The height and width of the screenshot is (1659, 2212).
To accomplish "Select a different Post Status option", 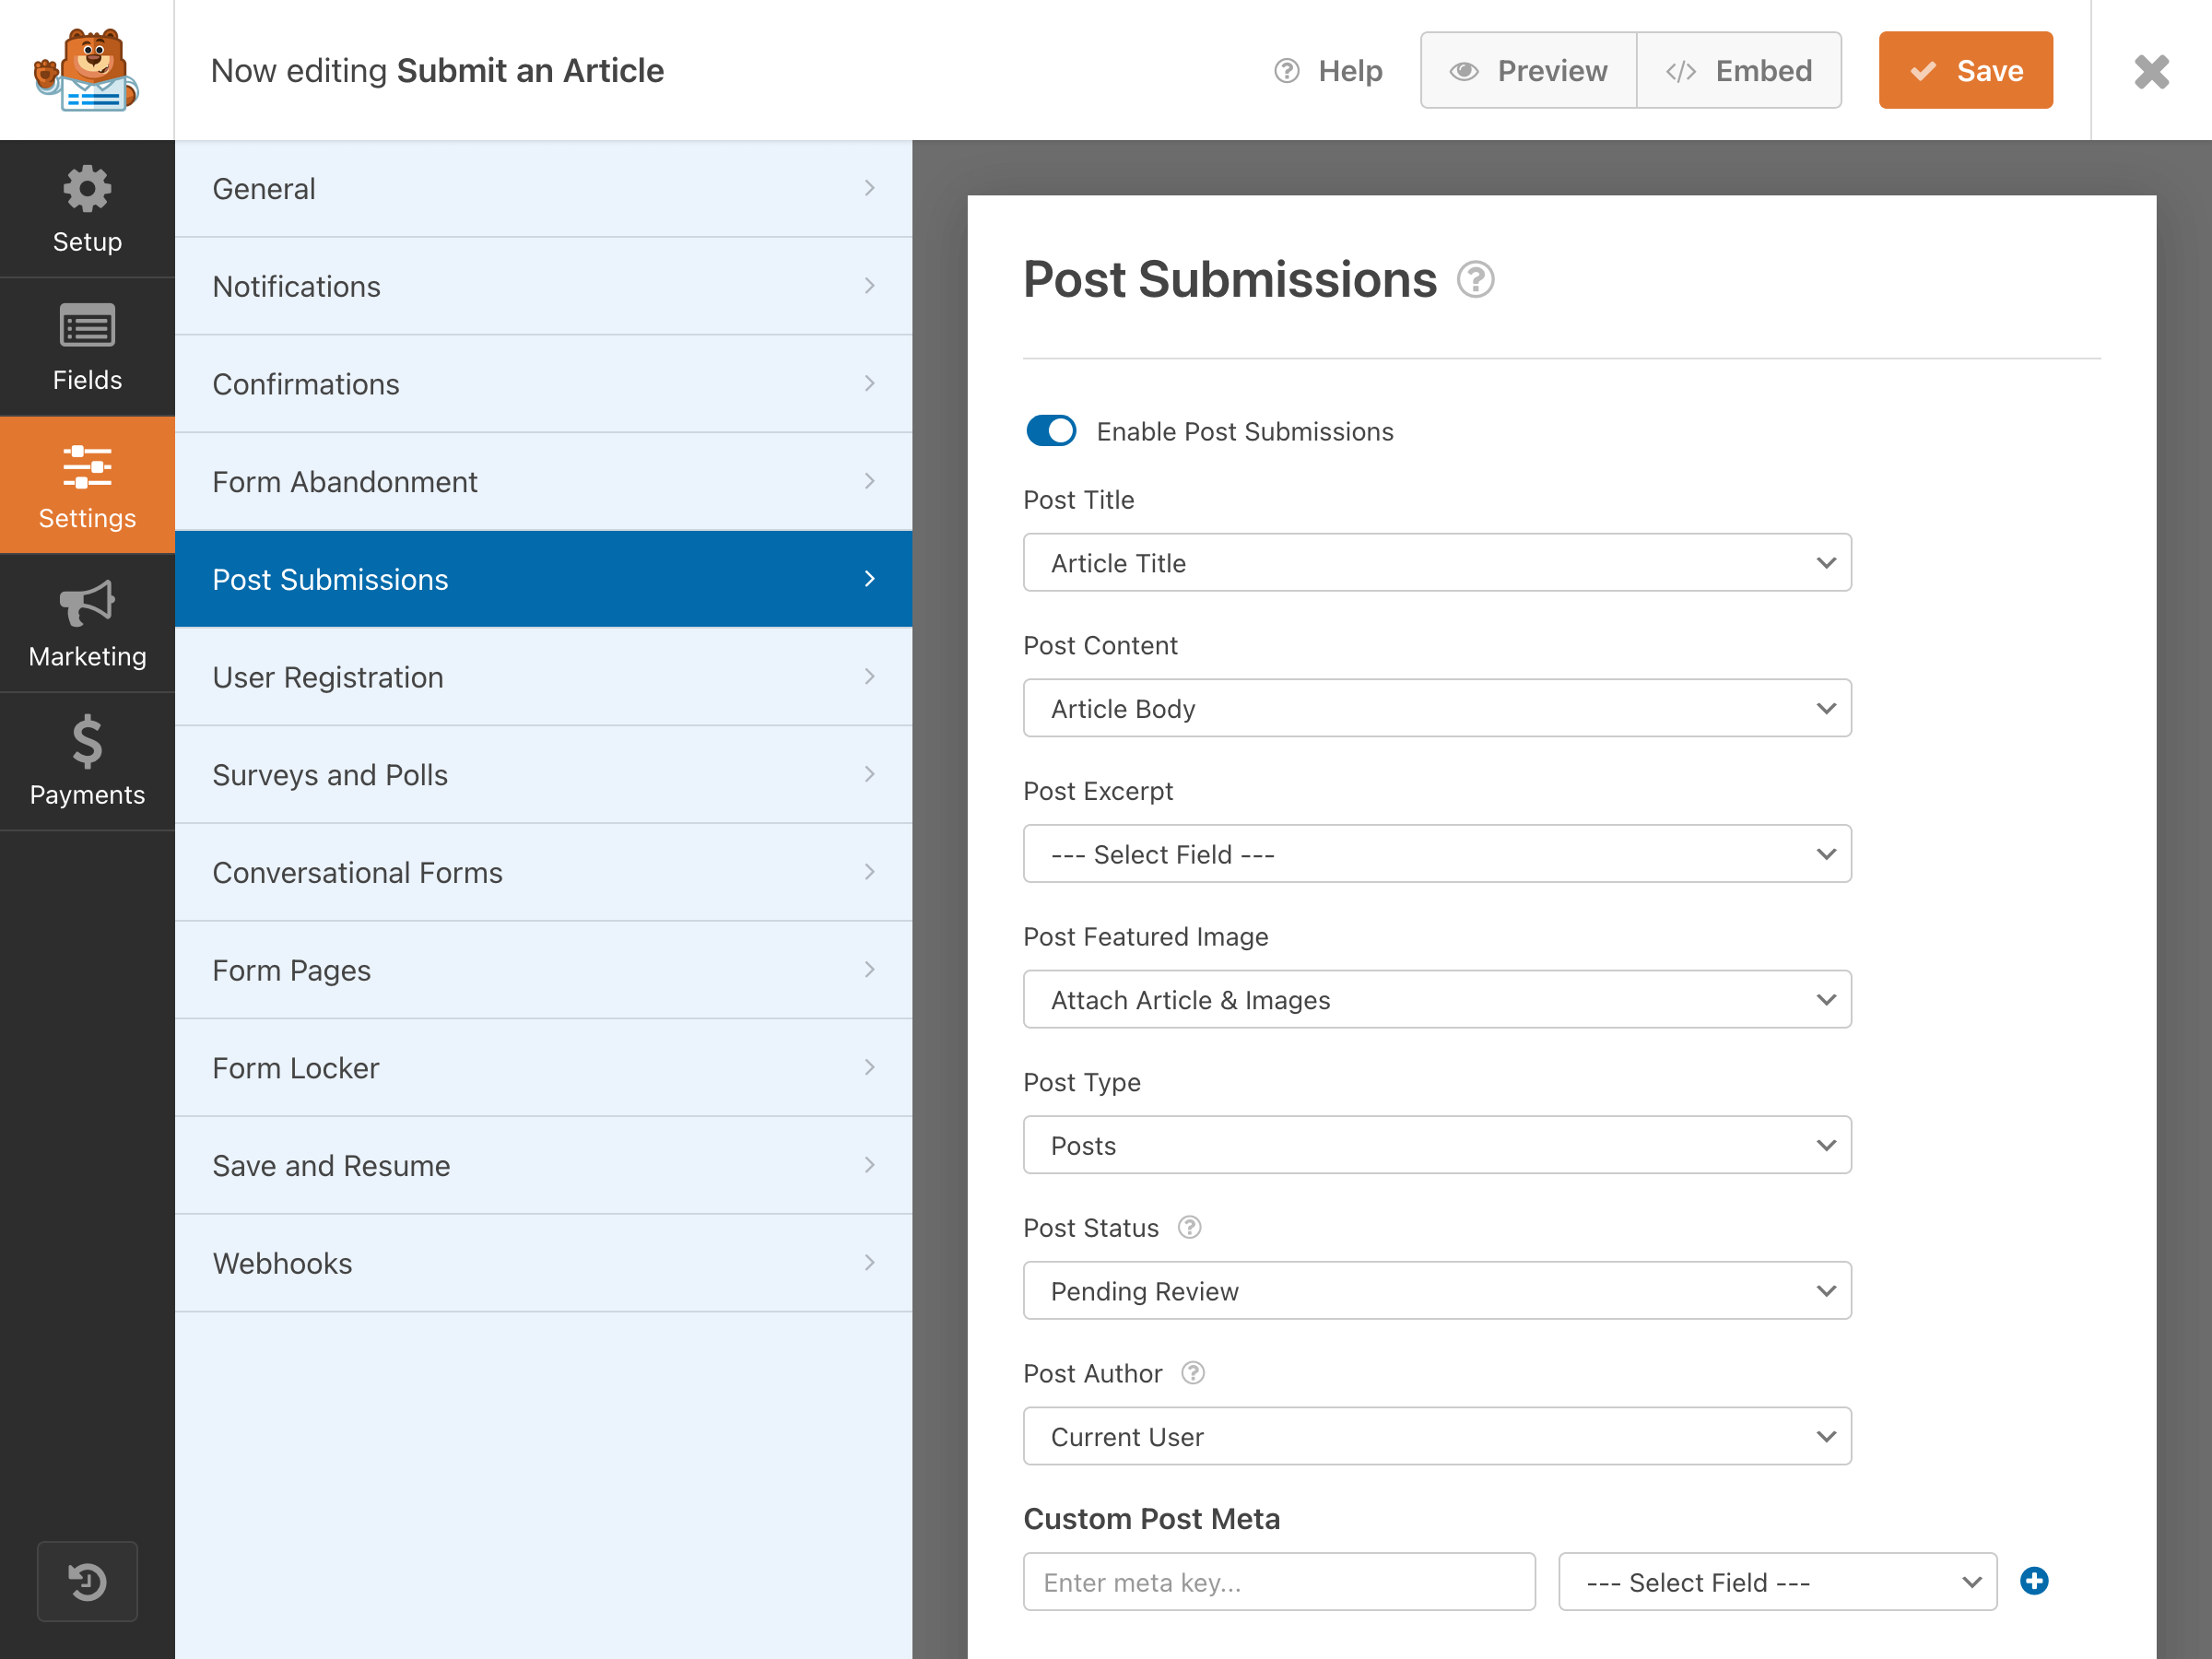I will pyautogui.click(x=1435, y=1289).
